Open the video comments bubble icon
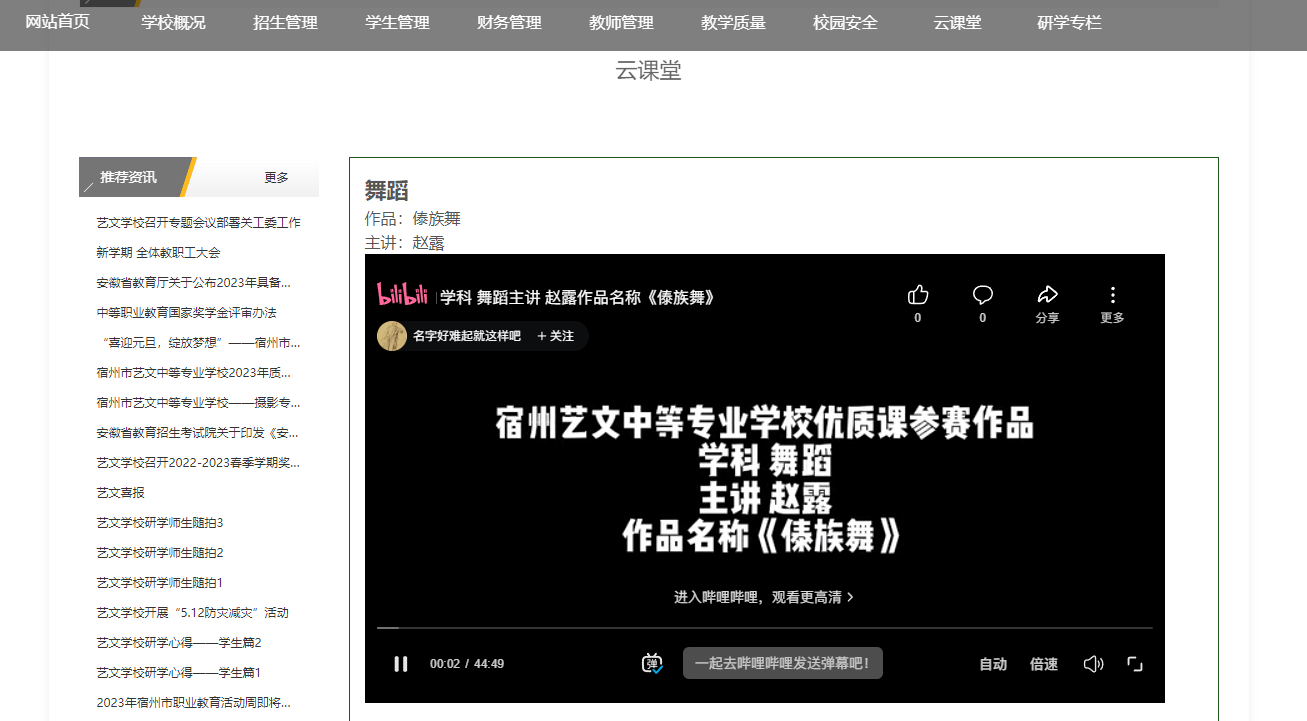1307x721 pixels. (982, 295)
